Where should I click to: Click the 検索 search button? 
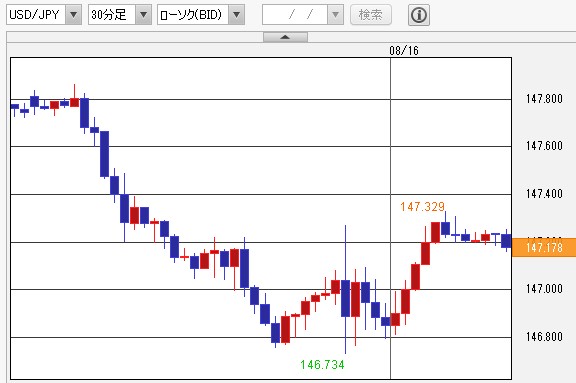pos(371,15)
